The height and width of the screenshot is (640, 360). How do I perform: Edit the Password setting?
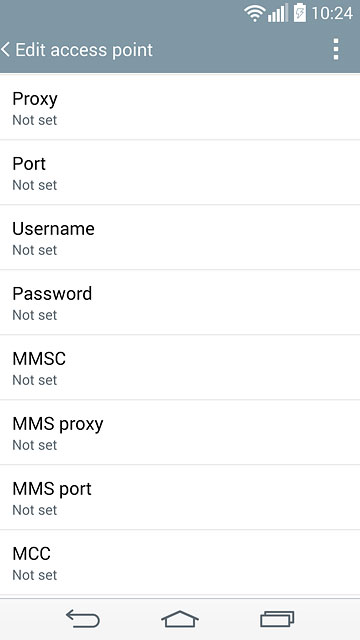pyautogui.click(x=180, y=302)
